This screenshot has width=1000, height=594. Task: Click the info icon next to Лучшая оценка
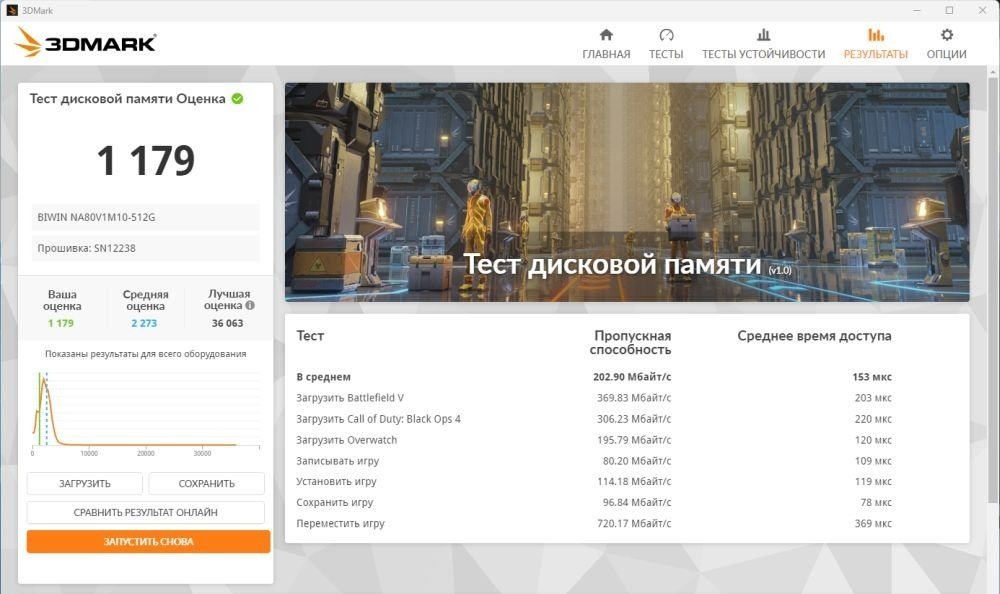point(250,306)
